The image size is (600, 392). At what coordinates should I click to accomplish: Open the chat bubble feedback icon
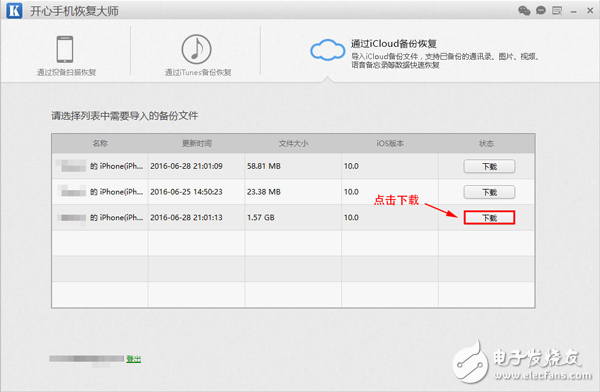pyautogui.click(x=541, y=10)
